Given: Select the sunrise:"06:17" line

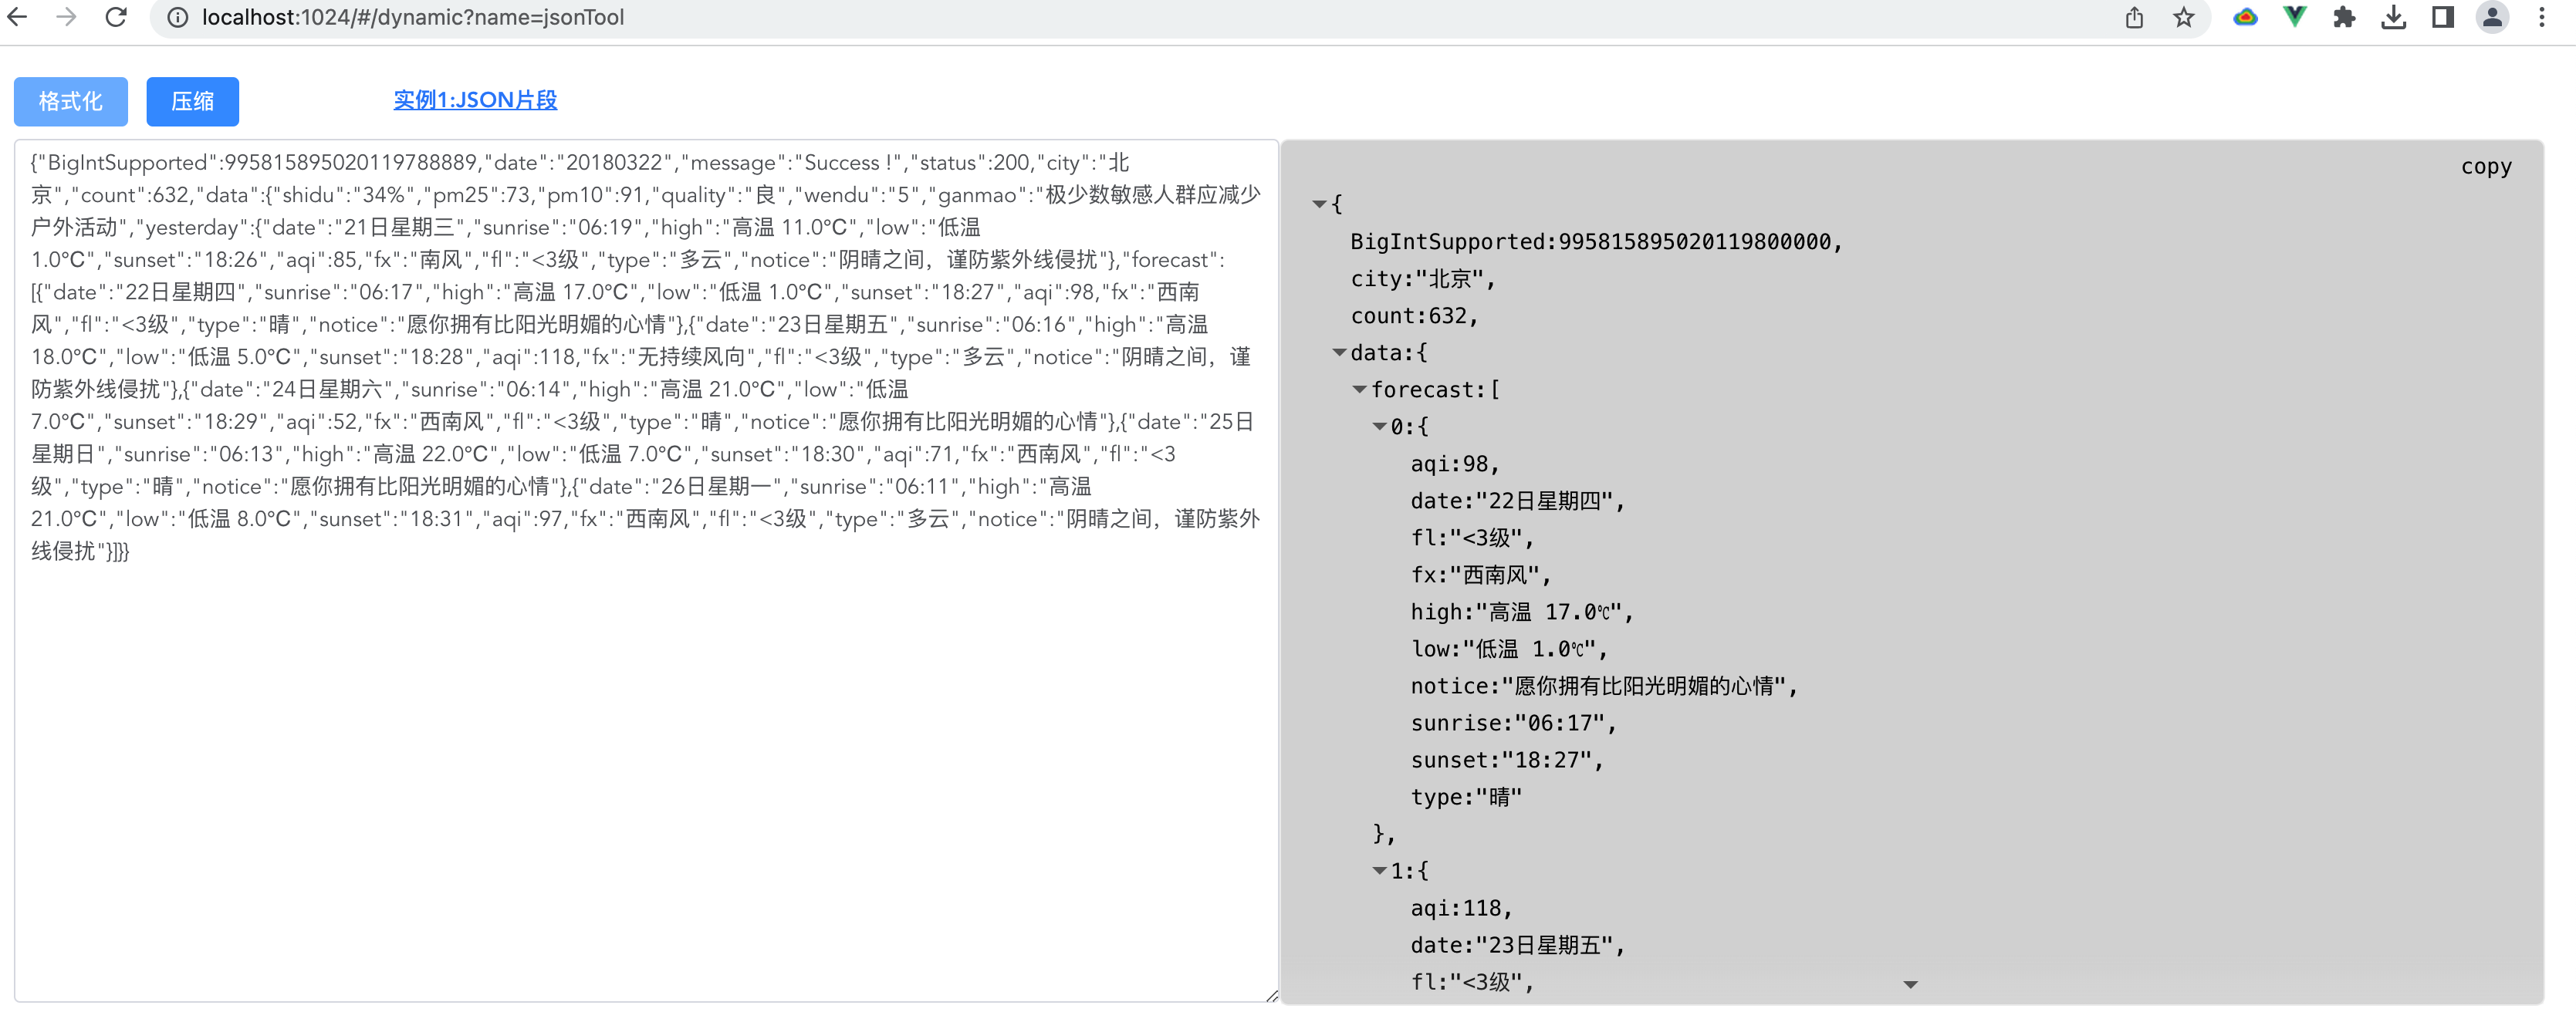Looking at the screenshot, I should click(1514, 722).
